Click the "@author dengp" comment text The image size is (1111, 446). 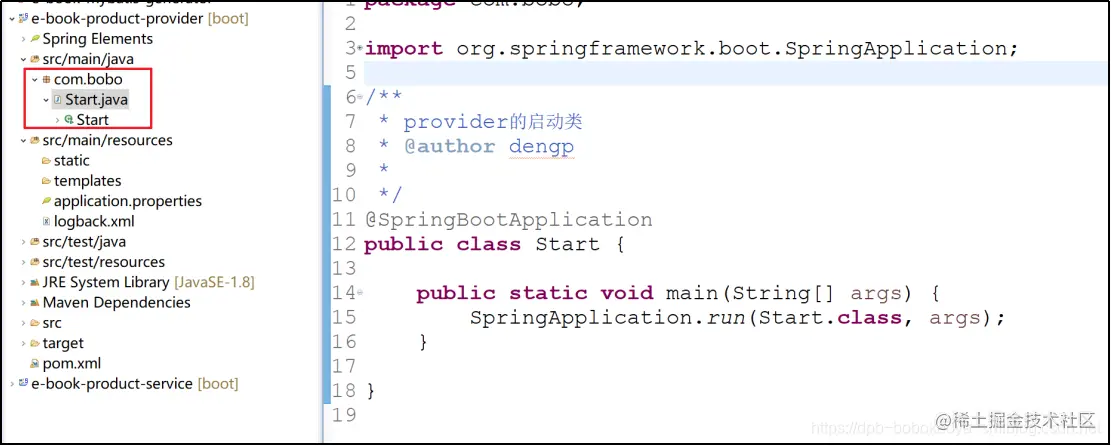(x=489, y=147)
